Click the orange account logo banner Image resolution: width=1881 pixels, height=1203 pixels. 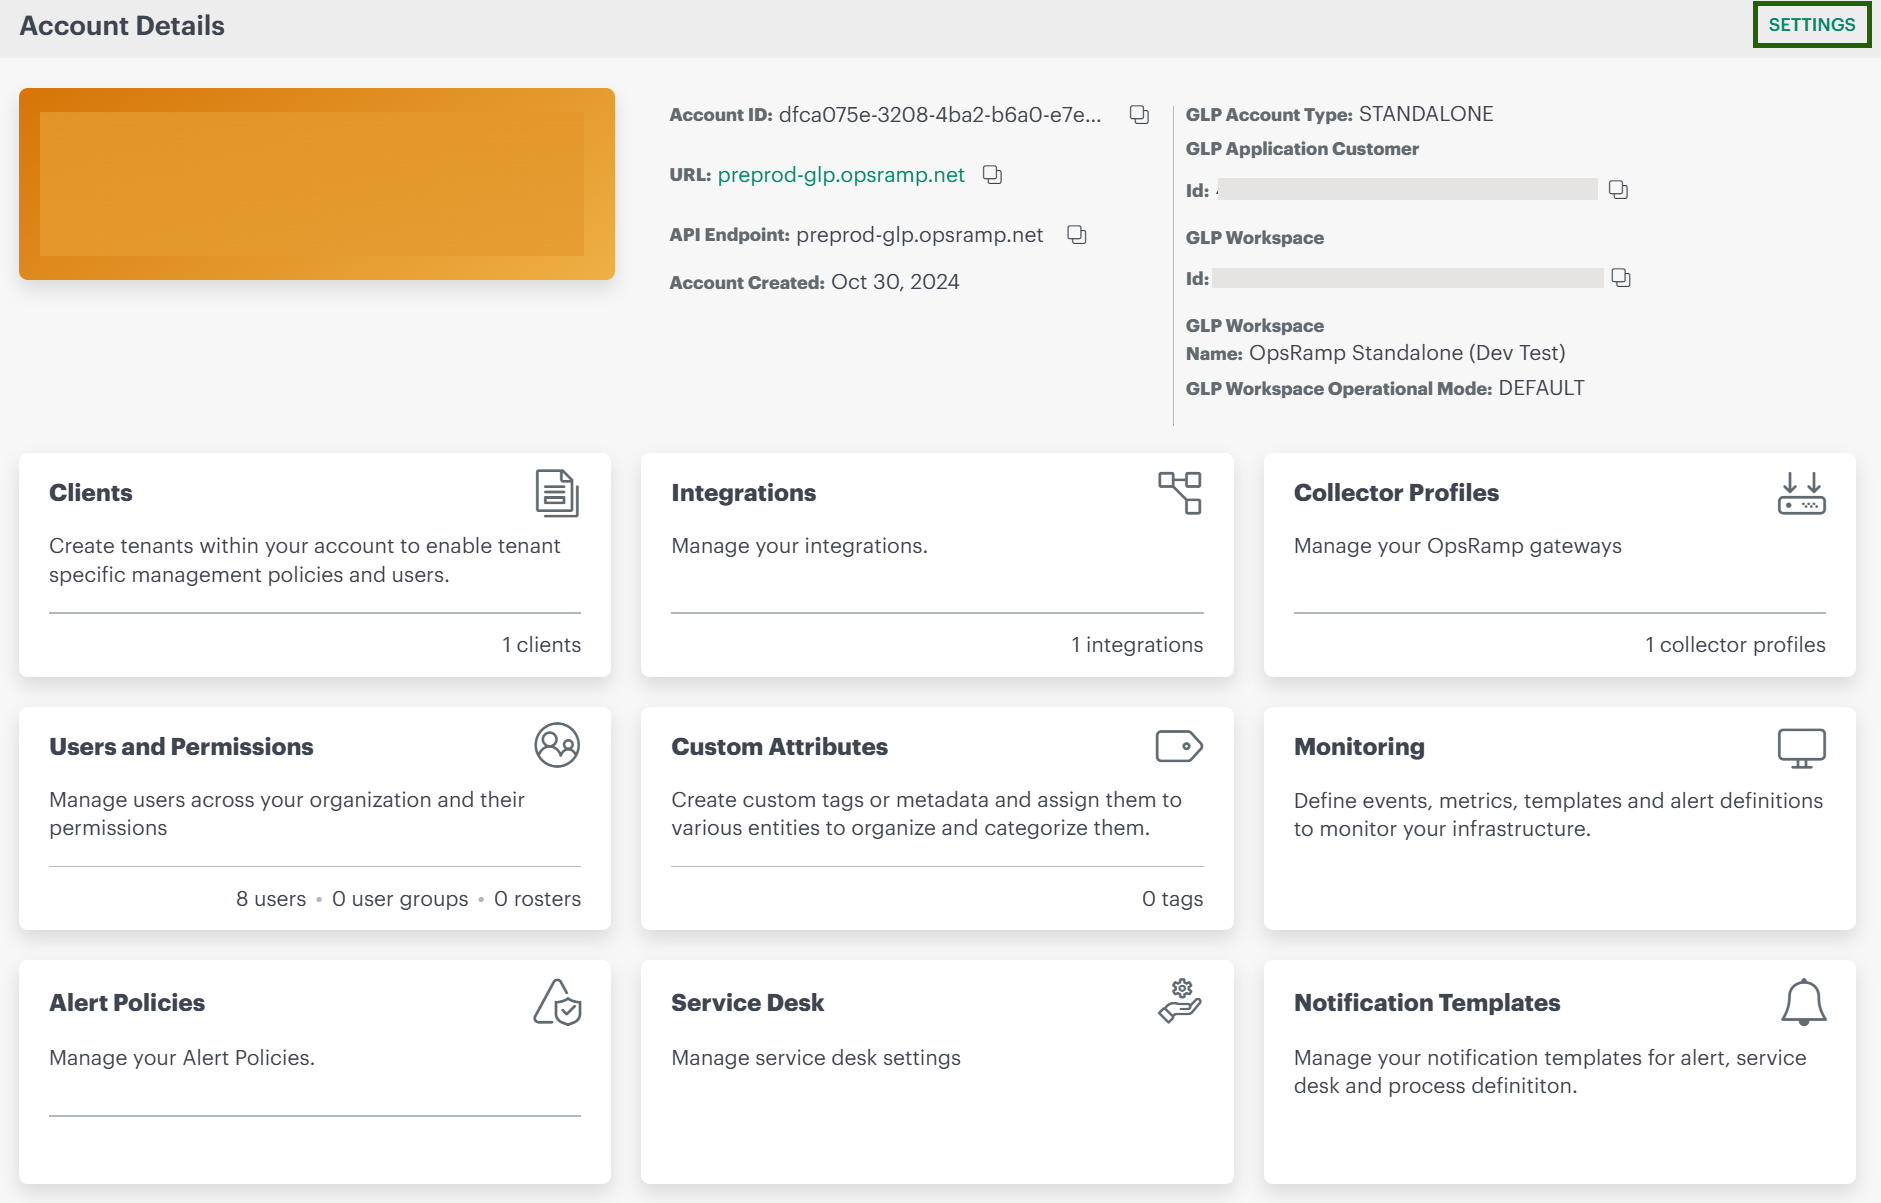(x=317, y=184)
